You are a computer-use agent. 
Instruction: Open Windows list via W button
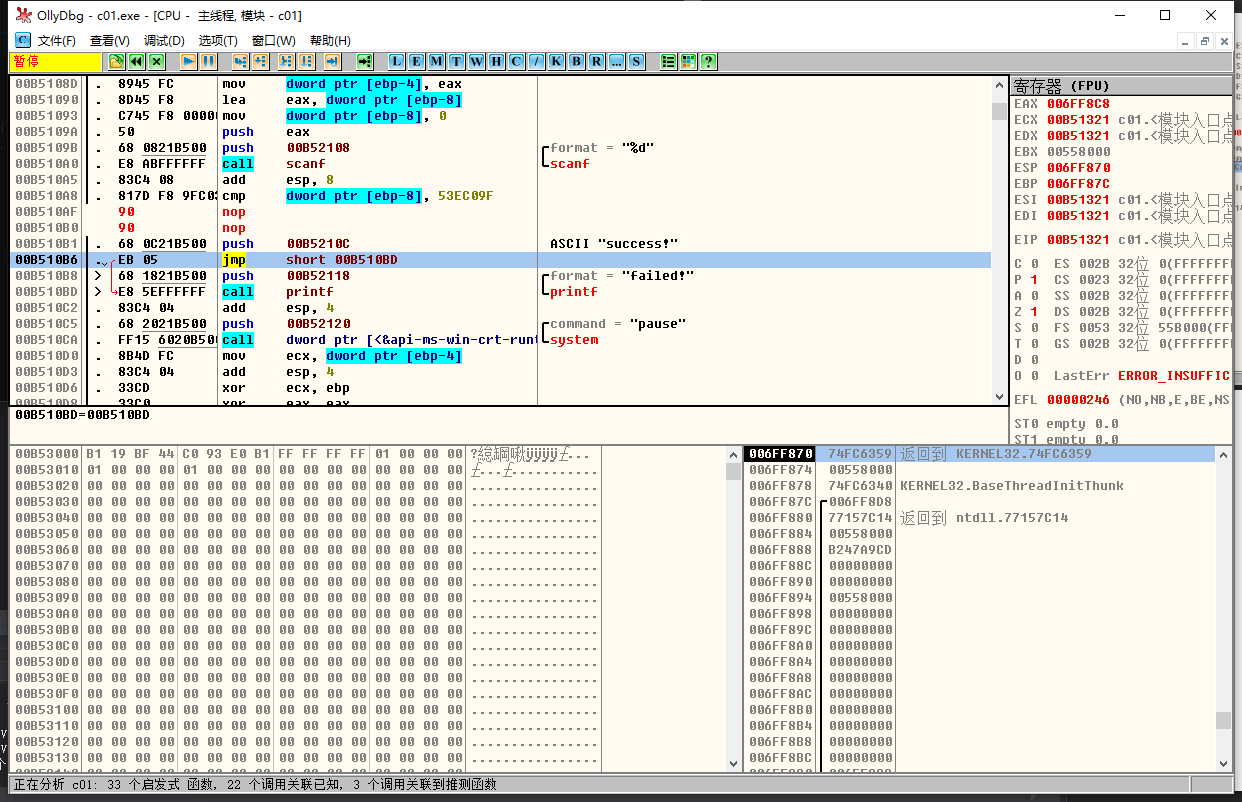point(476,61)
